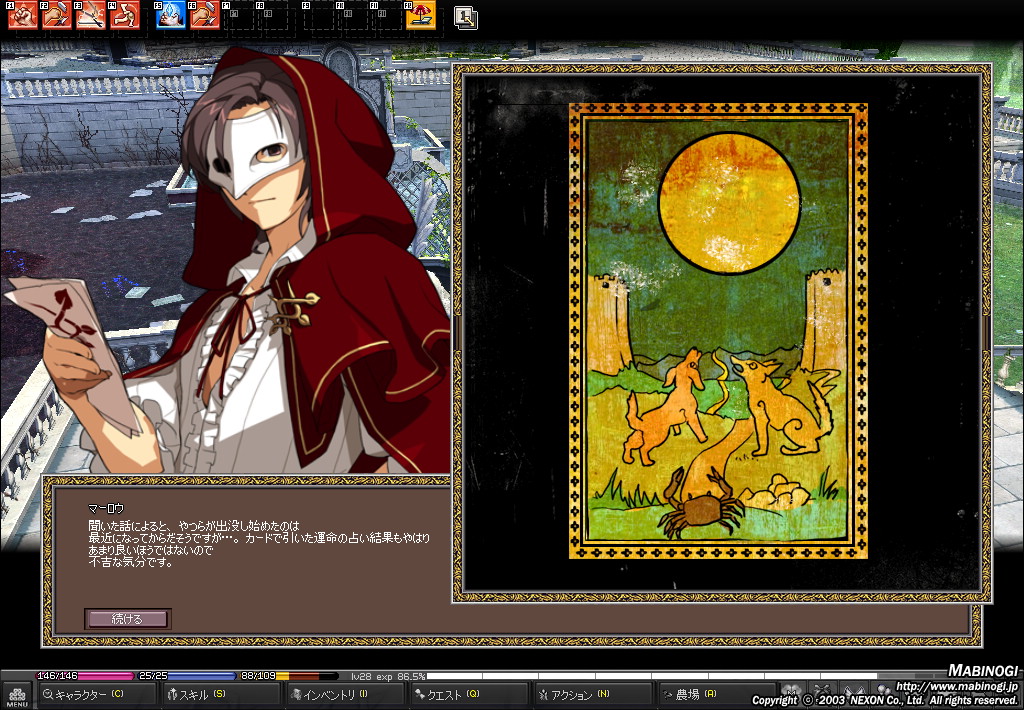The image size is (1024, 710).
Task: Use the hammer skill in slot F6
Action: tap(204, 15)
